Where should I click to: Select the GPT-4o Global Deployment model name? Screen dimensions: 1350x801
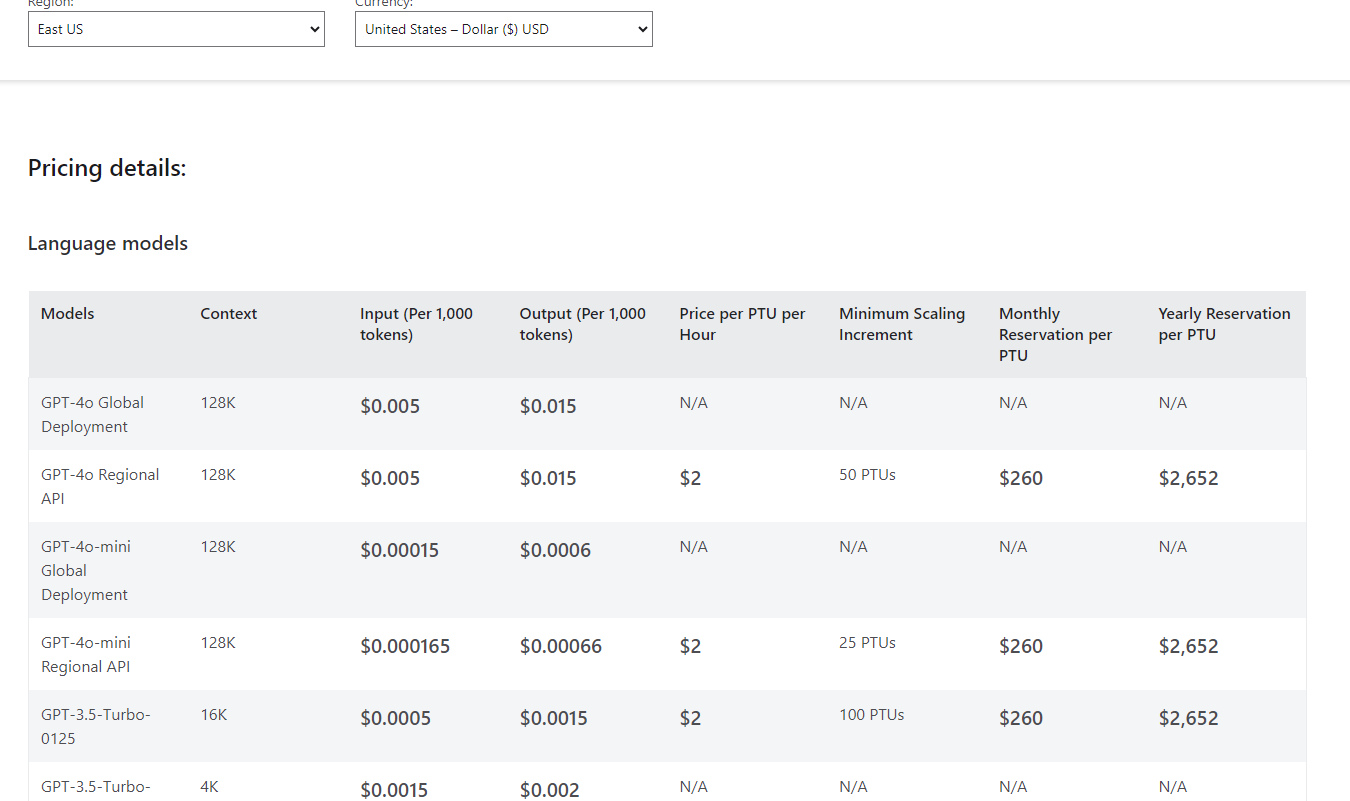pos(92,414)
